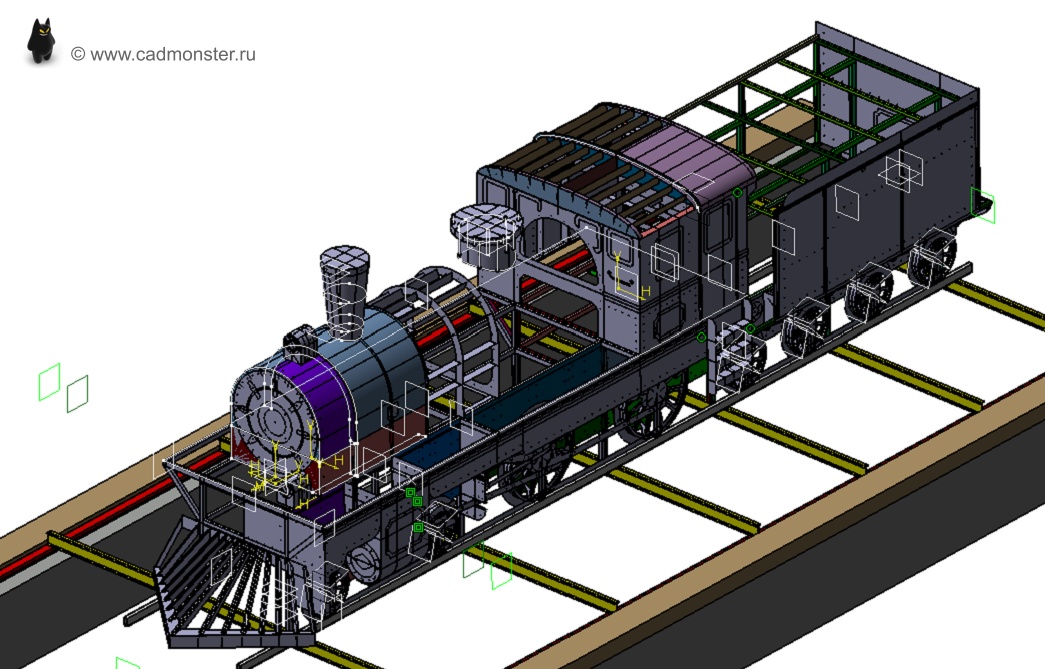The image size is (1045, 669).
Task: Select the yellow axis system on cab
Action: [x=628, y=277]
